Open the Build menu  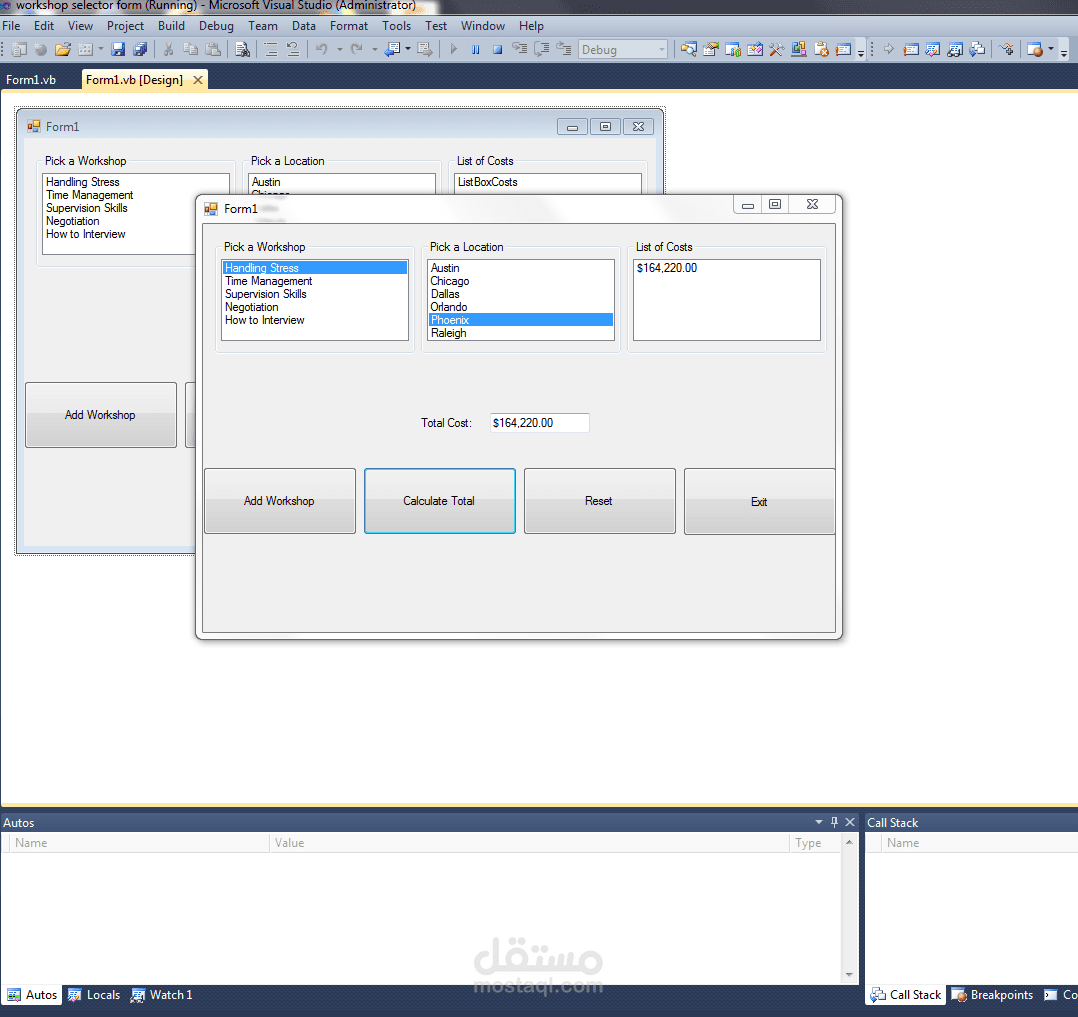[171, 26]
